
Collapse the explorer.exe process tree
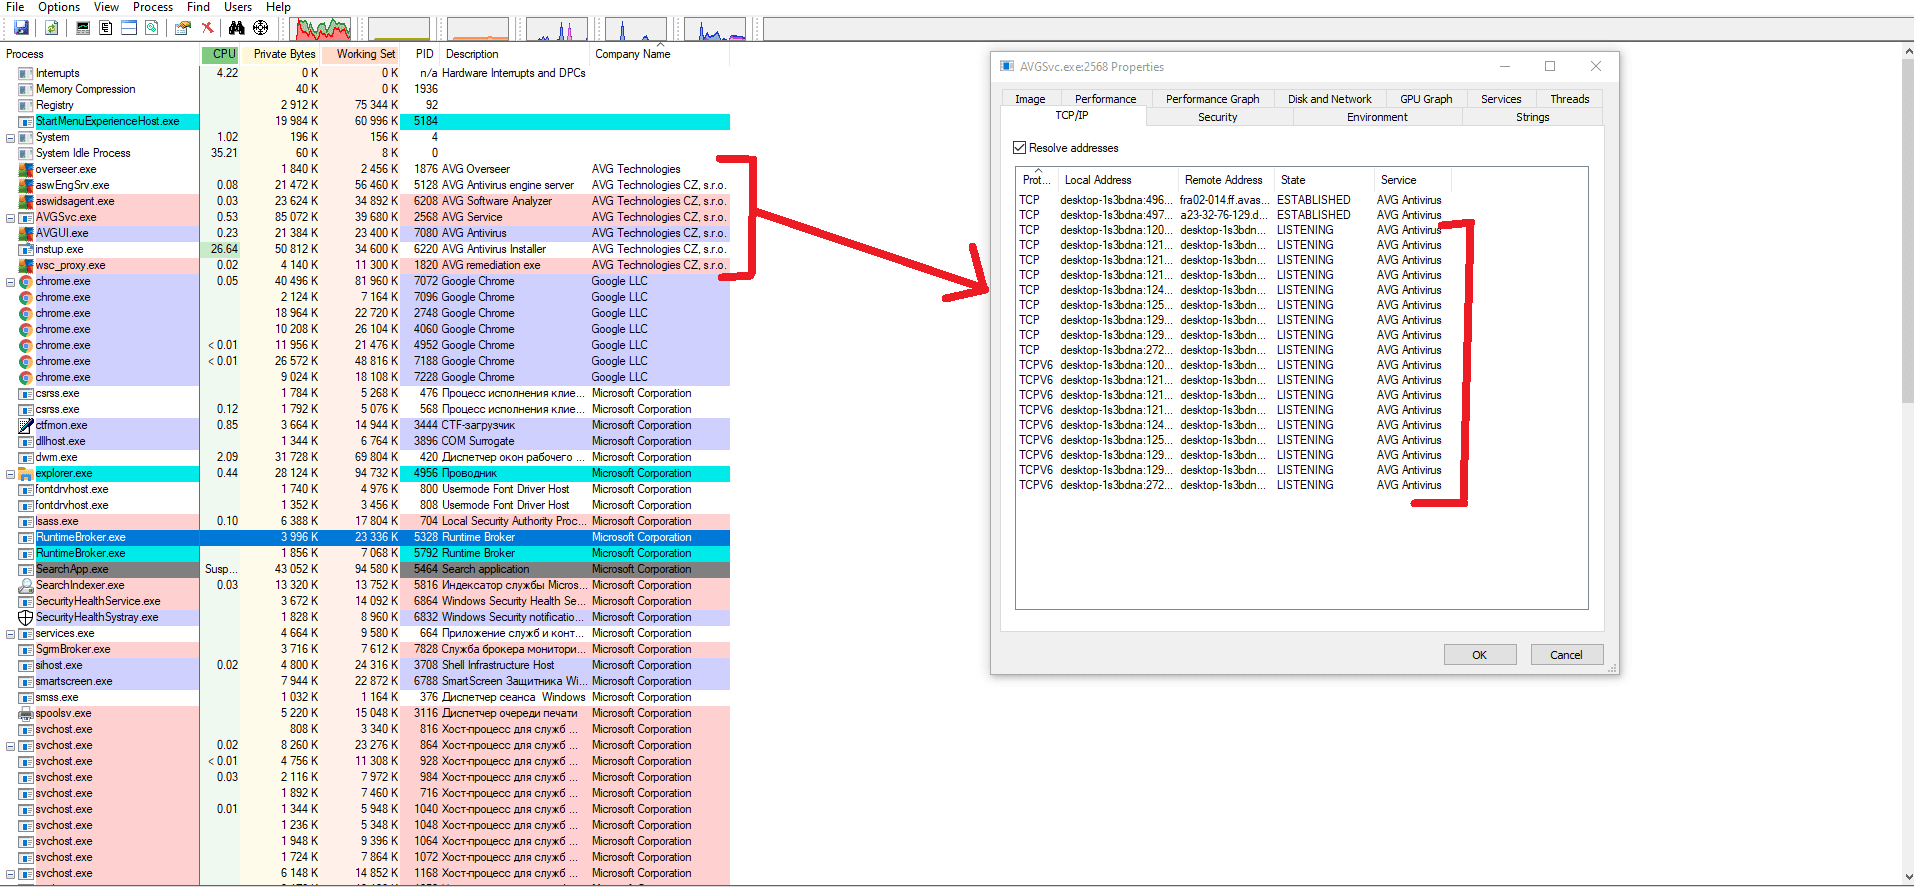(10, 473)
